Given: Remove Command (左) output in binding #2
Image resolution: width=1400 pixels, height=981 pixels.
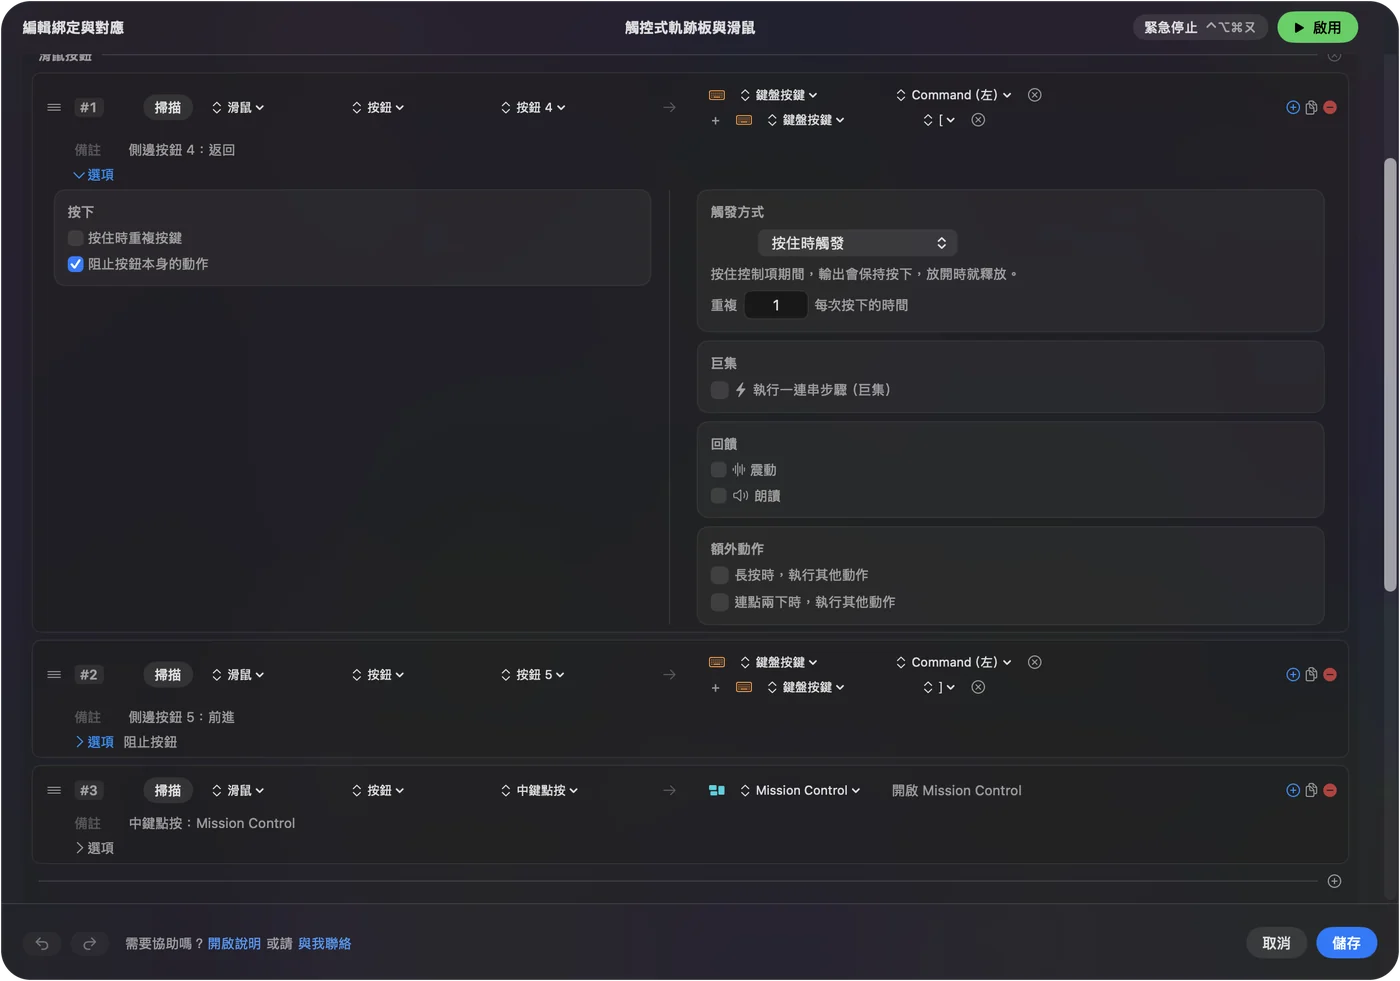Looking at the screenshot, I should (x=1035, y=662).
